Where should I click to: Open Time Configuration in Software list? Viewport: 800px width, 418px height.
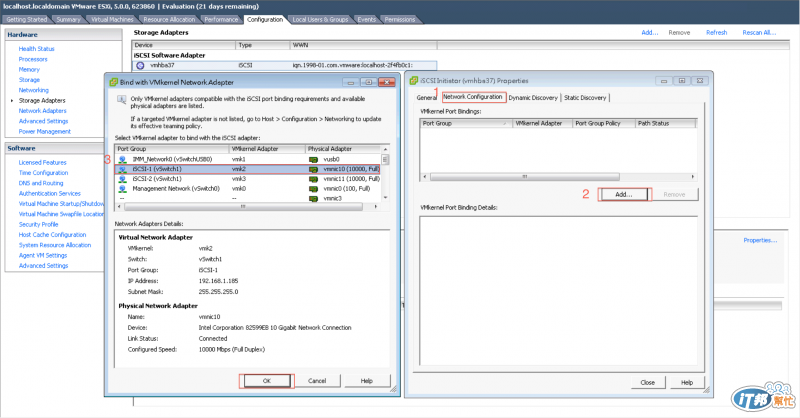pos(43,173)
